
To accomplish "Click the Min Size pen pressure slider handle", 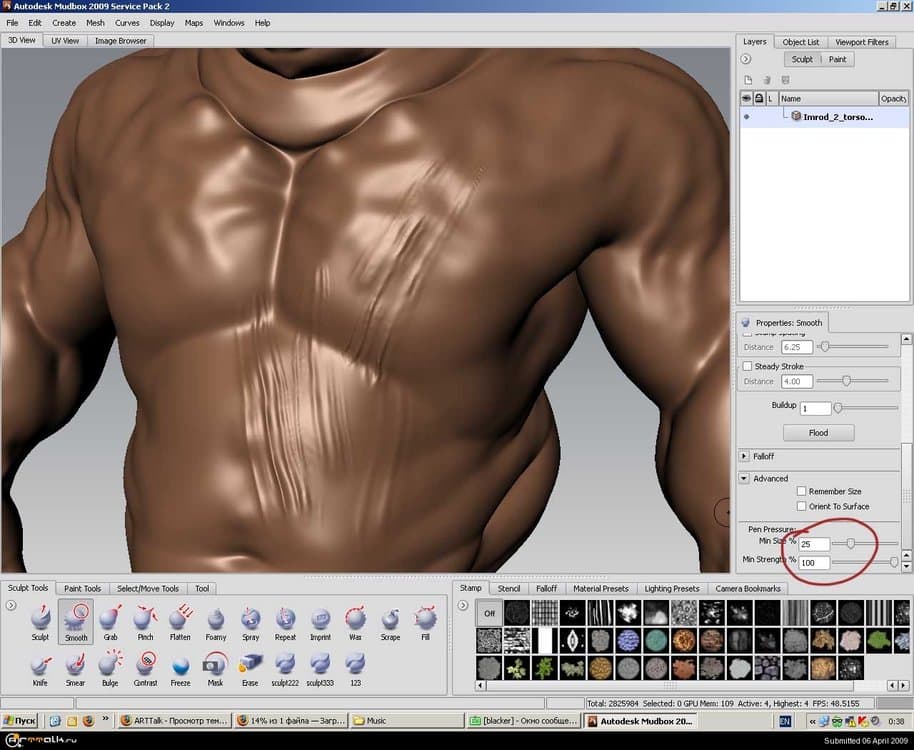I will [850, 543].
